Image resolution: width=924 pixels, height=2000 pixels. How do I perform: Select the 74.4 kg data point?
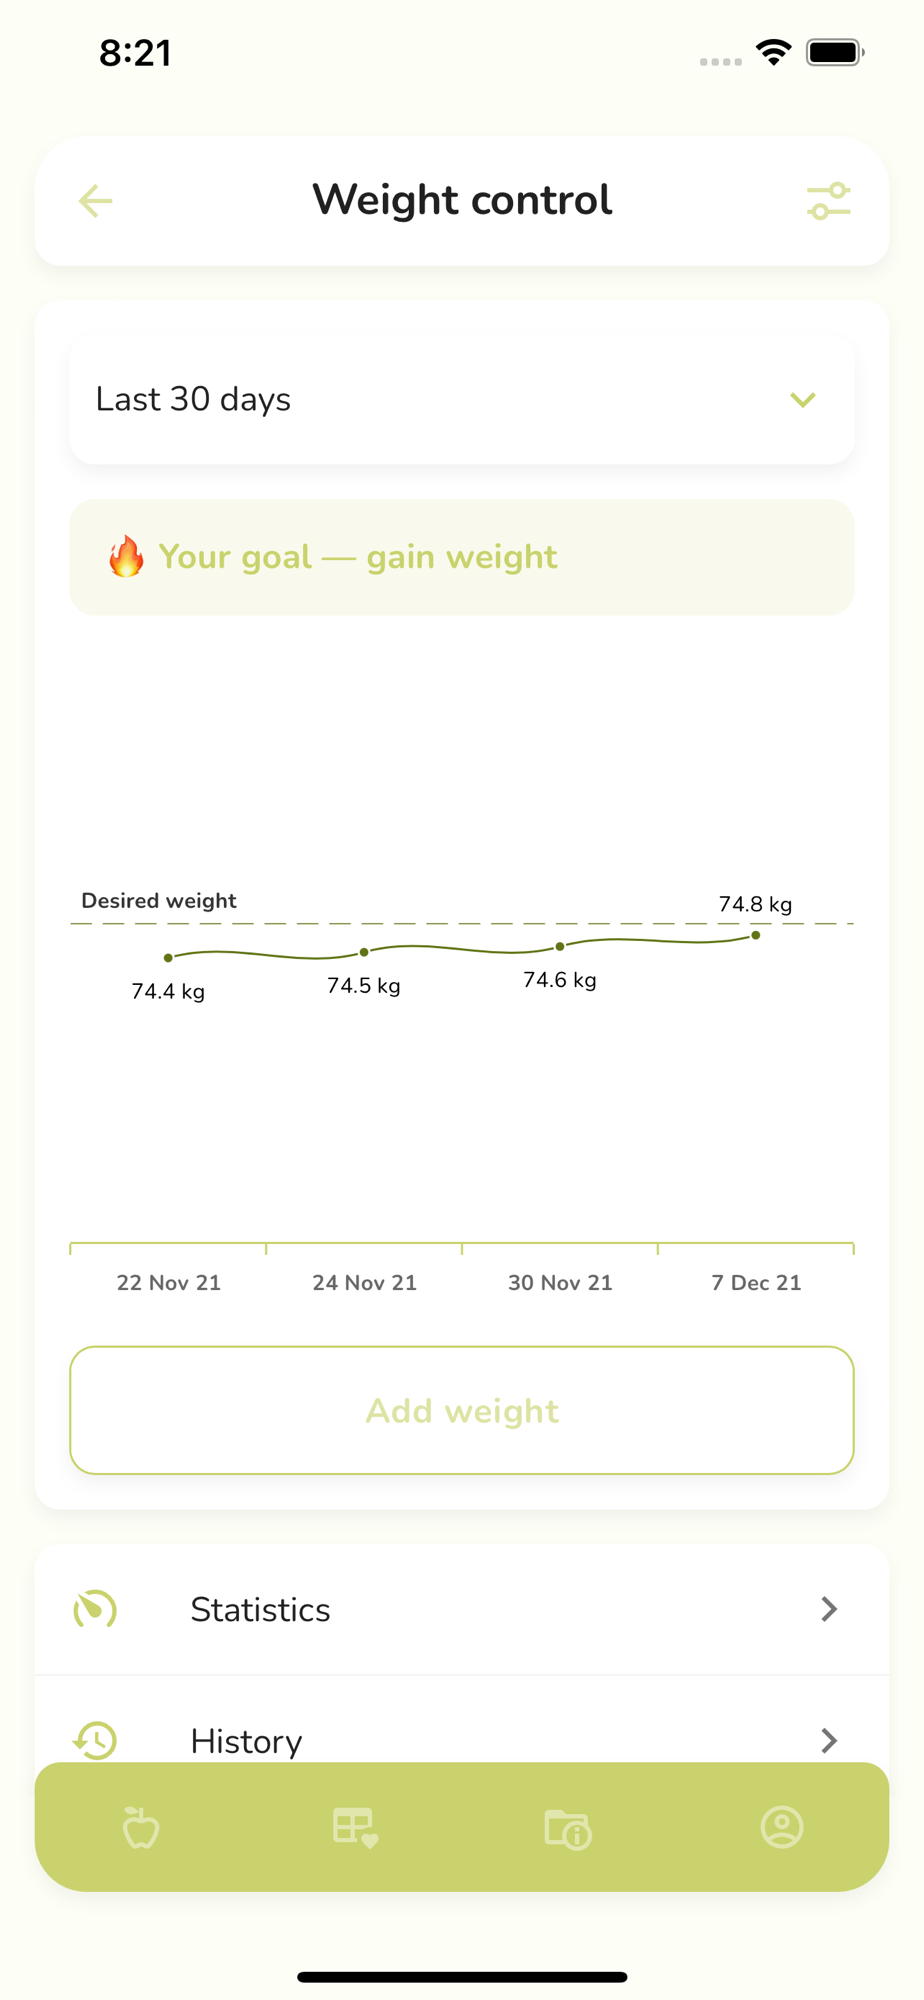(168, 957)
